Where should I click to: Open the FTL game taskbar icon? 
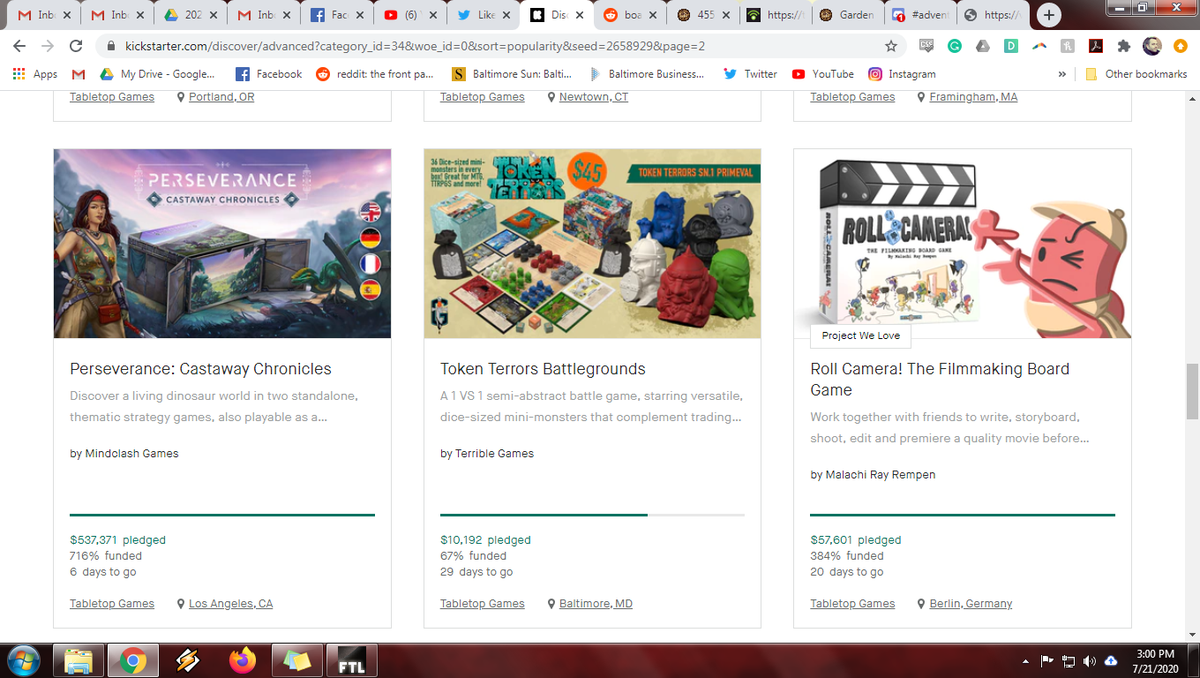click(x=351, y=660)
